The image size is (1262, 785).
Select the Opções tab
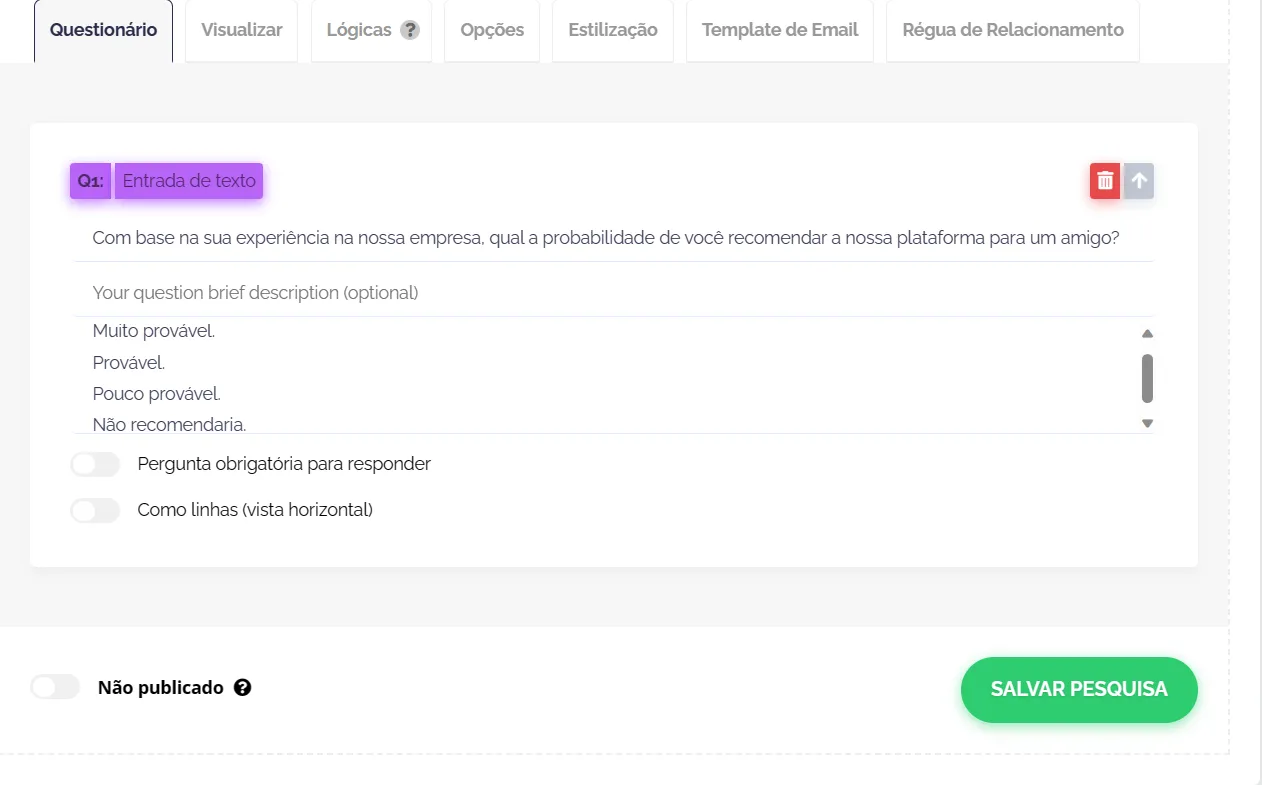pyautogui.click(x=492, y=30)
